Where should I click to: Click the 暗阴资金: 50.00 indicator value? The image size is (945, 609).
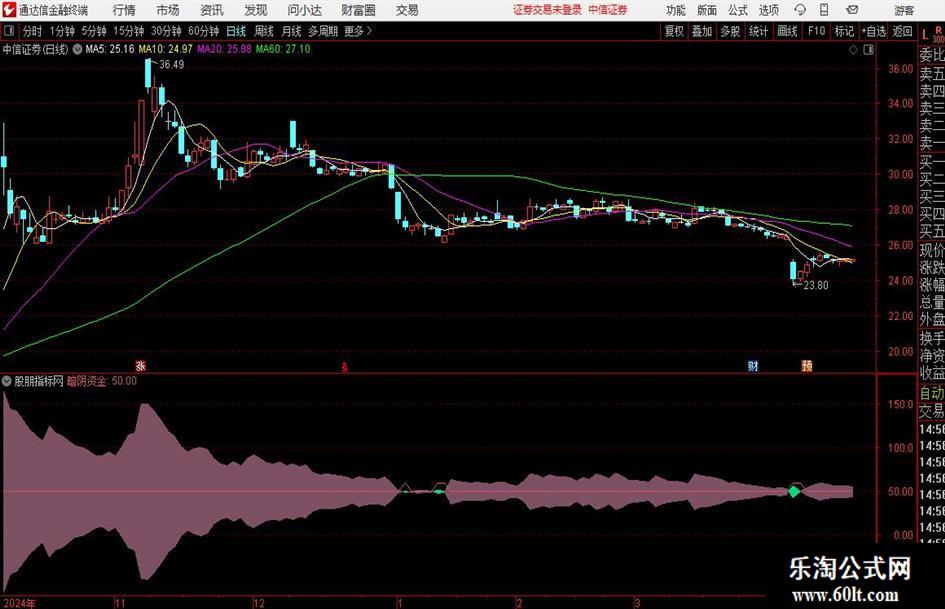(x=102, y=381)
